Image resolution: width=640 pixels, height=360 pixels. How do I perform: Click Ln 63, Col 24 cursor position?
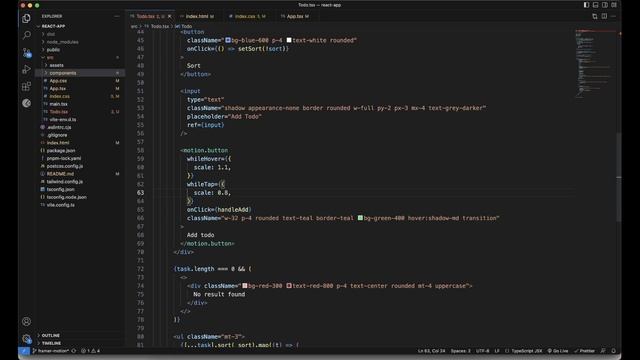pos(431,351)
